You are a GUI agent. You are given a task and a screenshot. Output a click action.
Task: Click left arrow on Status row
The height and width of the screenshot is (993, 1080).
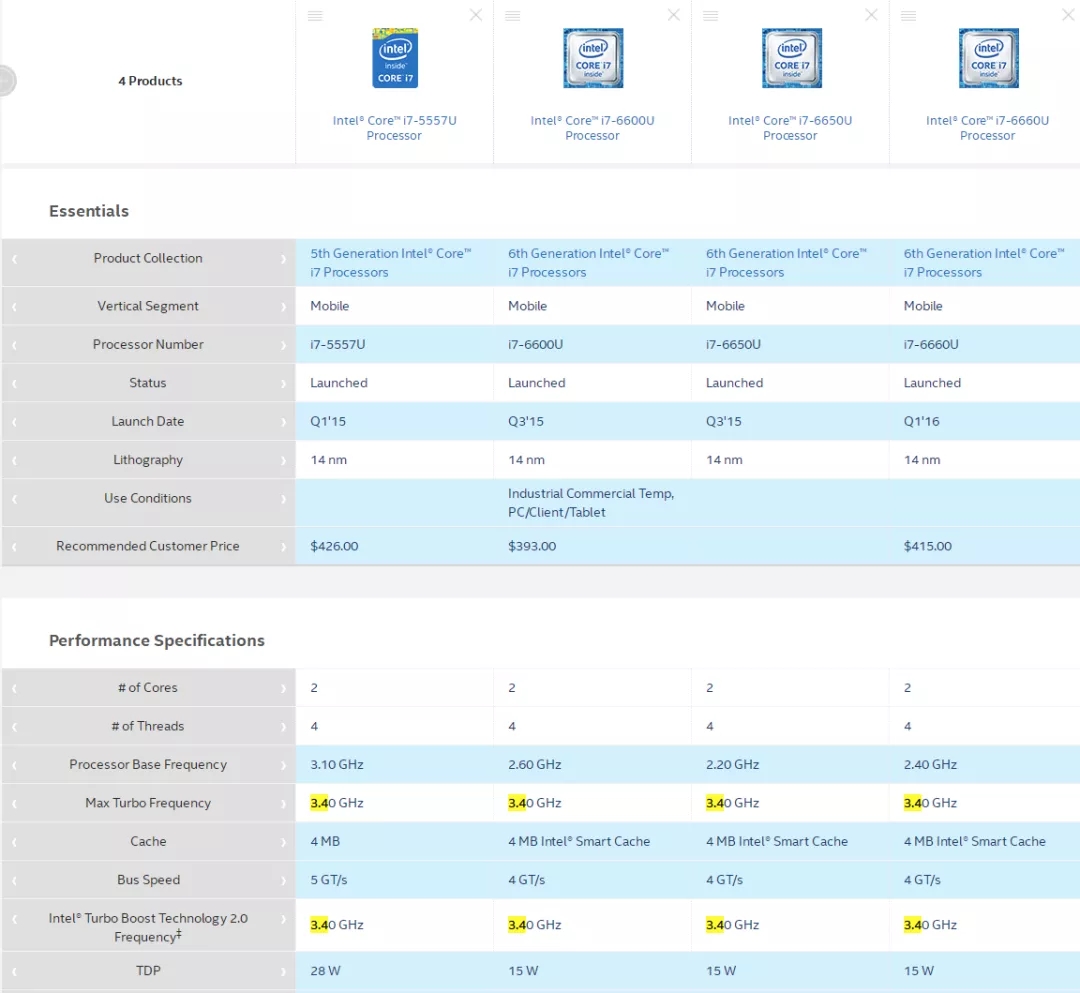14,384
